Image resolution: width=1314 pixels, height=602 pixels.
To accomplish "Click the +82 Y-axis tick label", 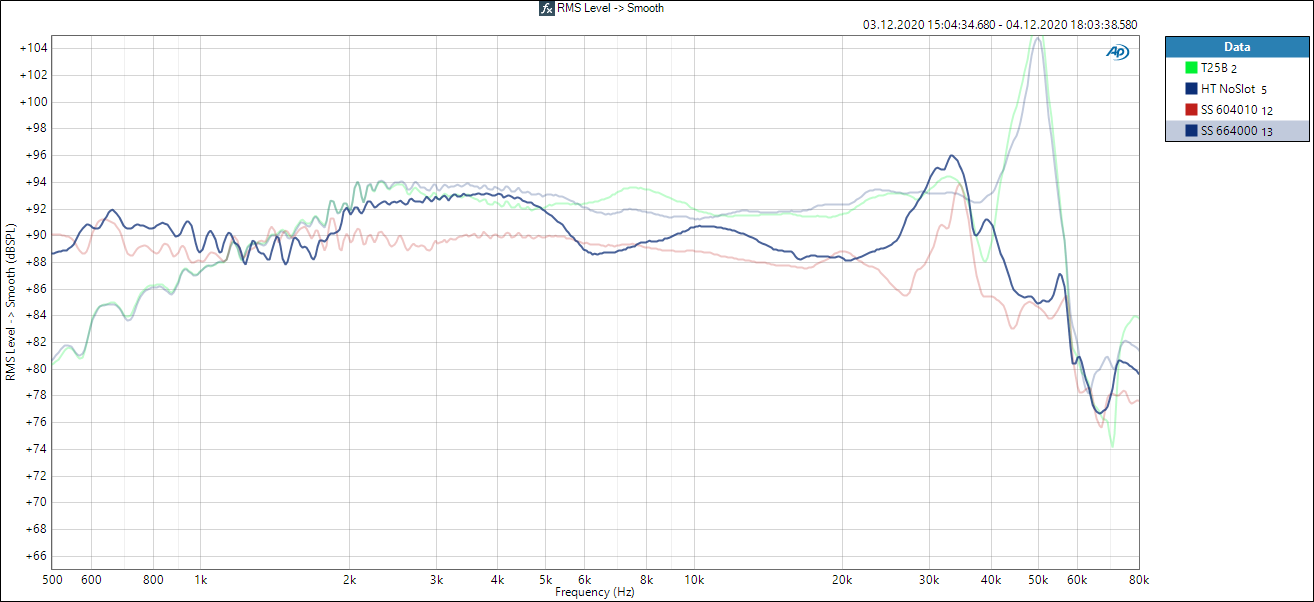I will coord(35,342).
